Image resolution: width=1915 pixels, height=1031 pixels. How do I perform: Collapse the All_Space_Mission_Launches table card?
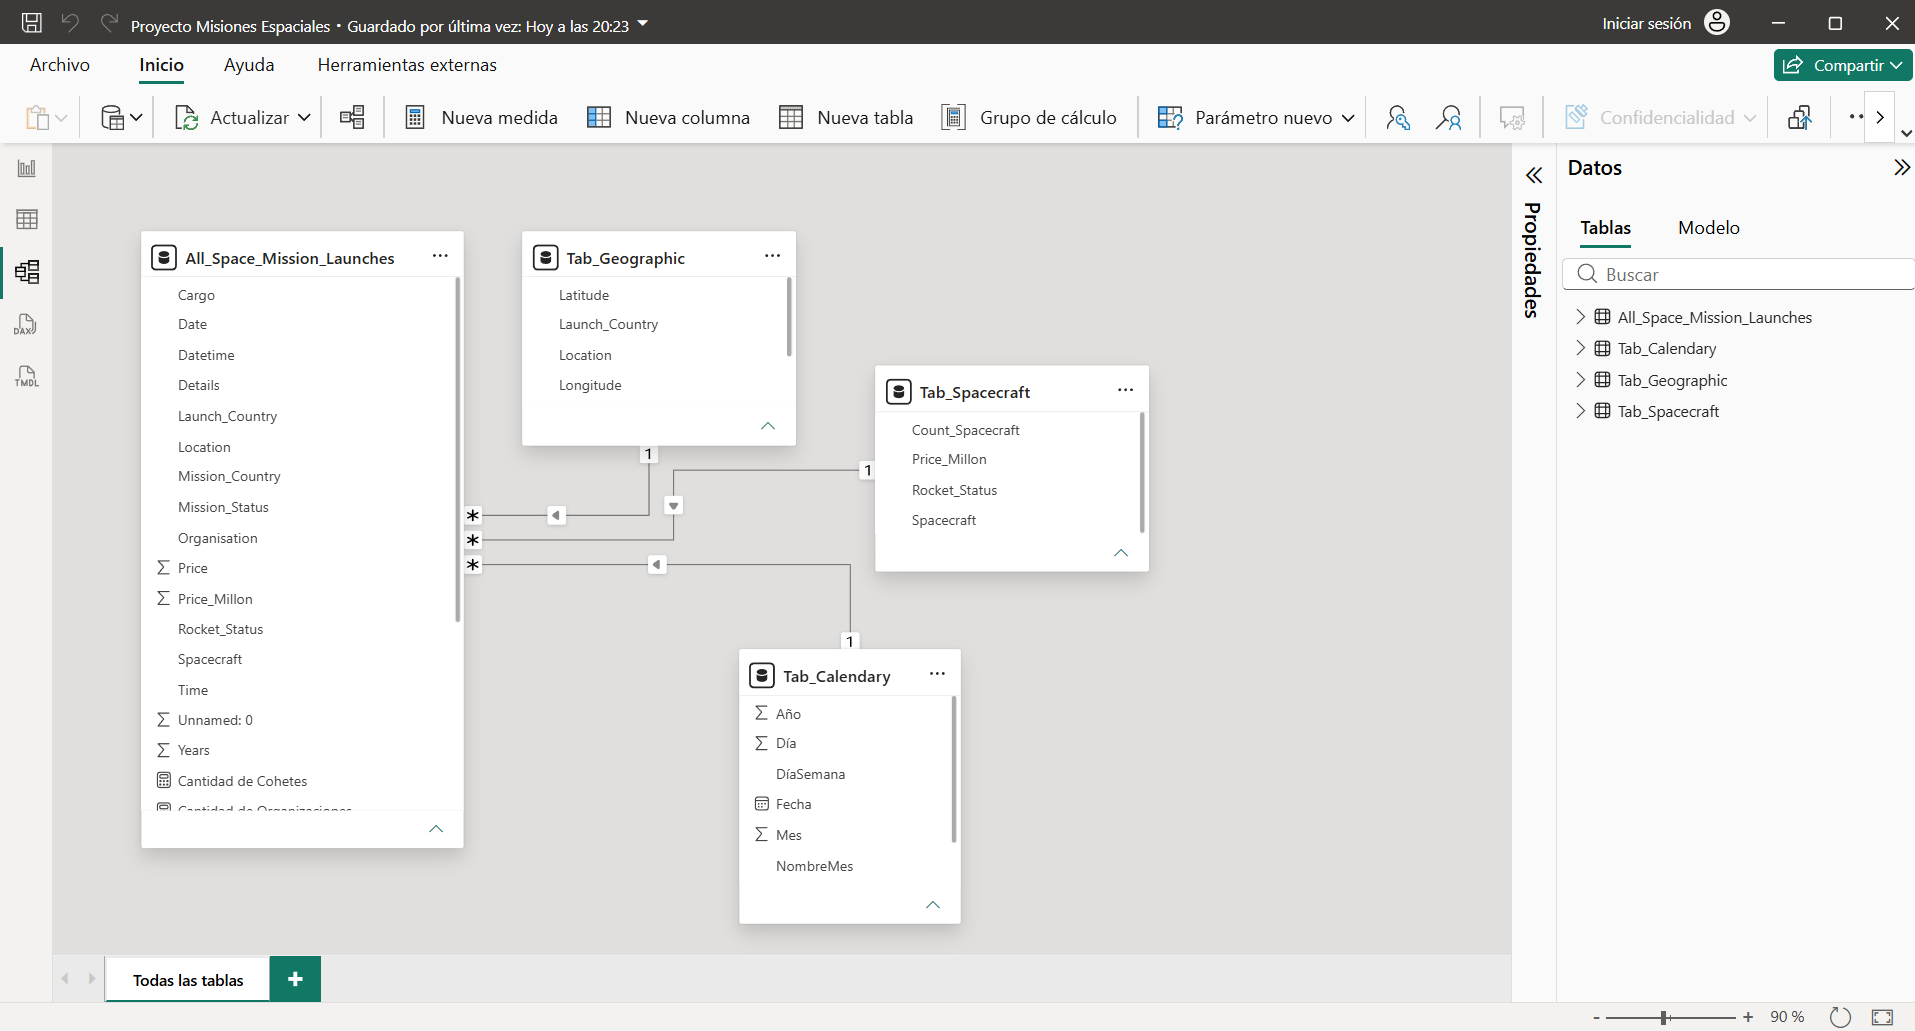[436, 829]
